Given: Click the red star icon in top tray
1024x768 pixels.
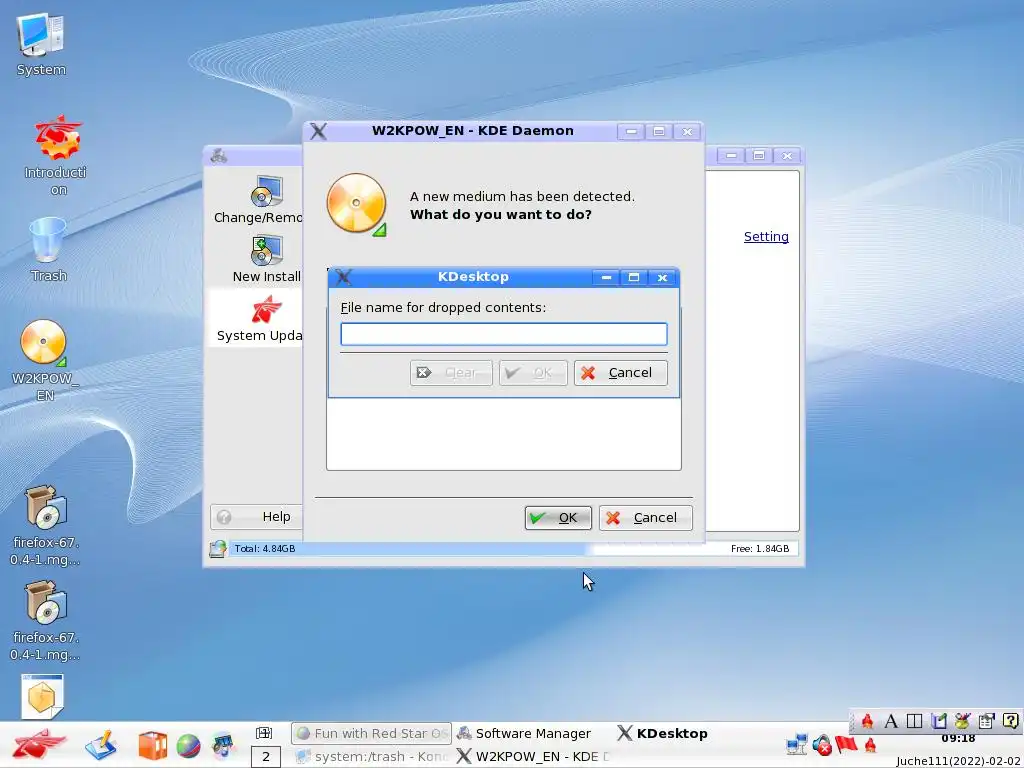Looking at the screenshot, I should click(867, 721).
